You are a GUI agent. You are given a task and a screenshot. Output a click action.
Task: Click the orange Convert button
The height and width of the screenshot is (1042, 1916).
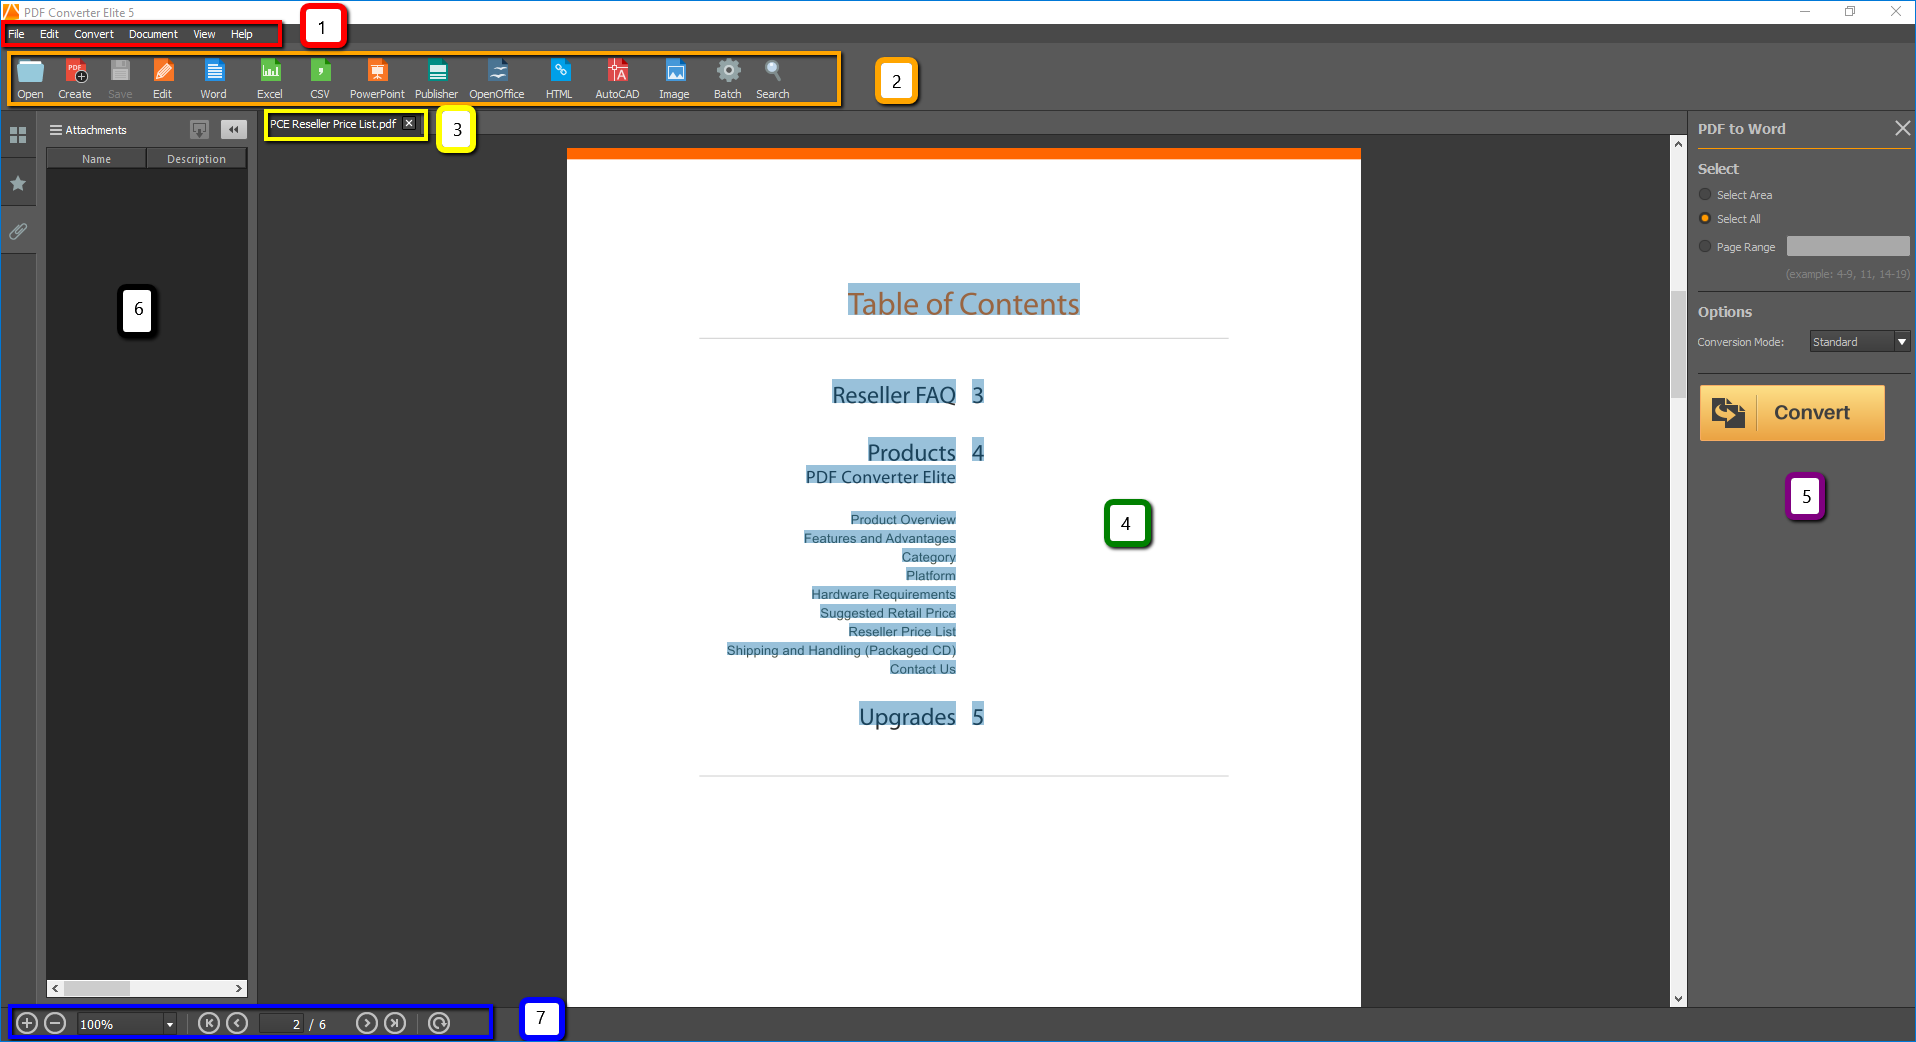[x=1792, y=413]
